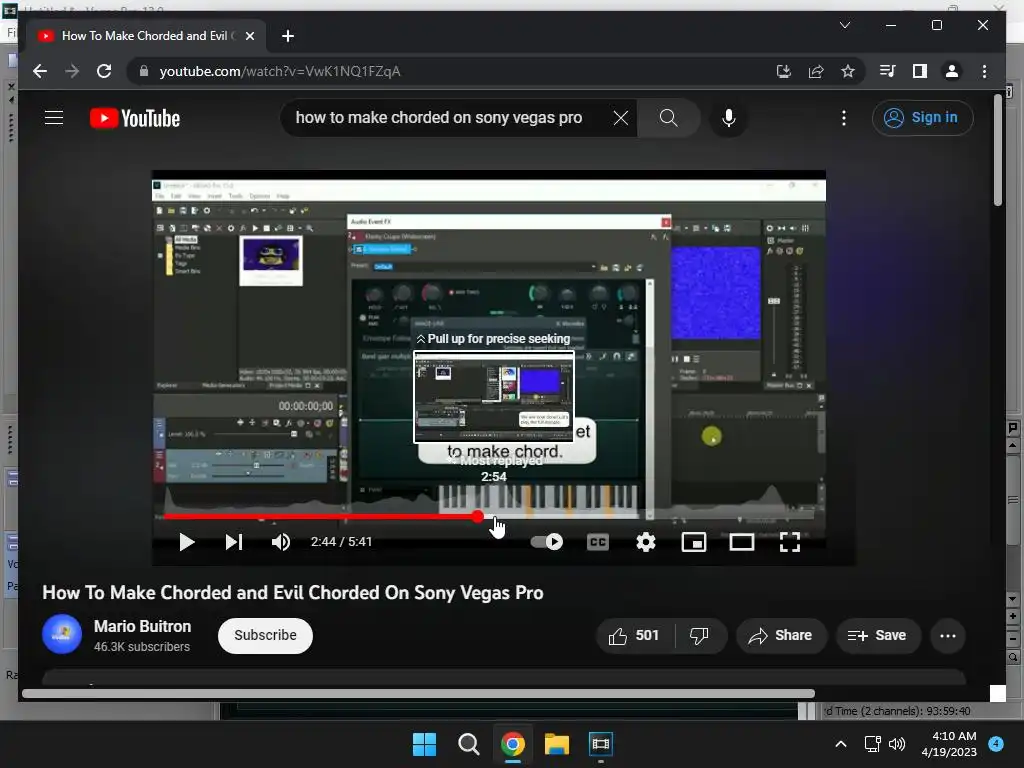
Task: Bookmark this page with star
Action: tap(848, 71)
